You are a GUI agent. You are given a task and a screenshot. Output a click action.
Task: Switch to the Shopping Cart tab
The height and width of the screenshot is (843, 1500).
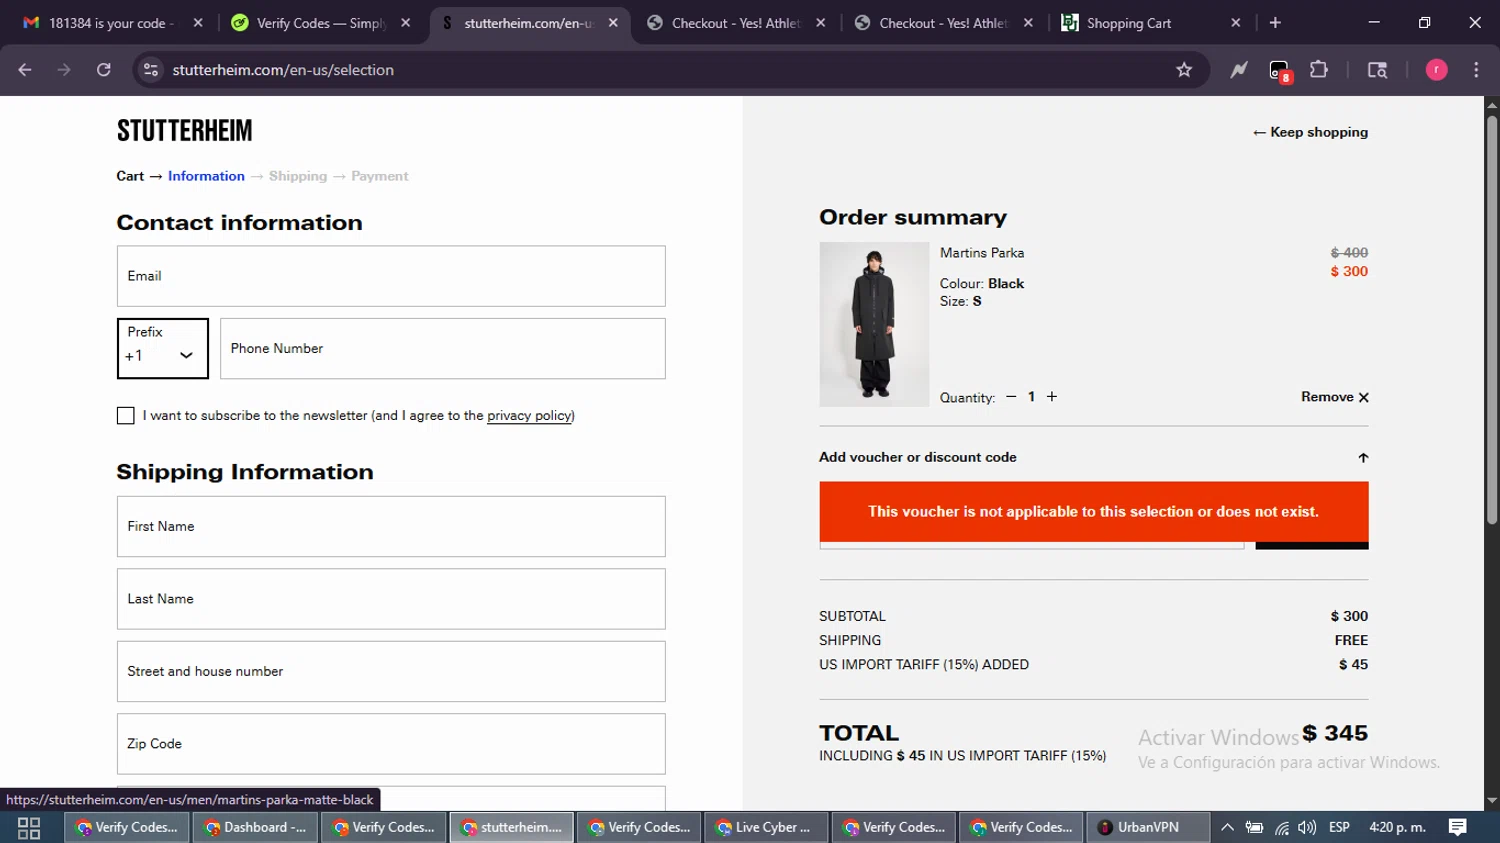coord(1150,23)
